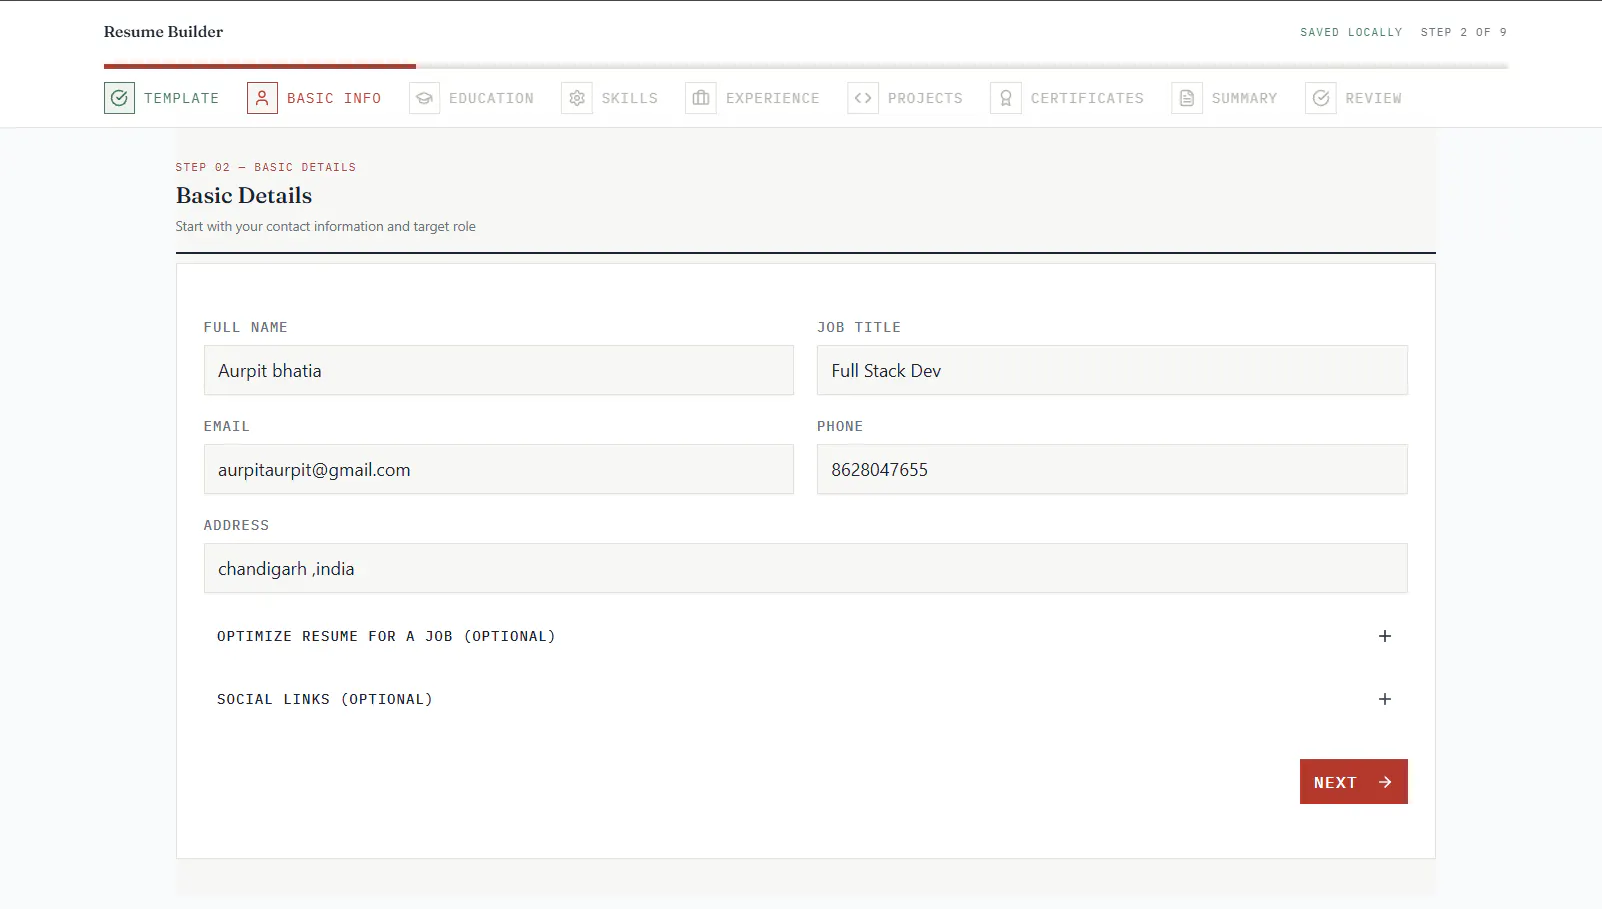Click the Template step checkmark icon
The width and height of the screenshot is (1602, 909).
[x=119, y=98]
